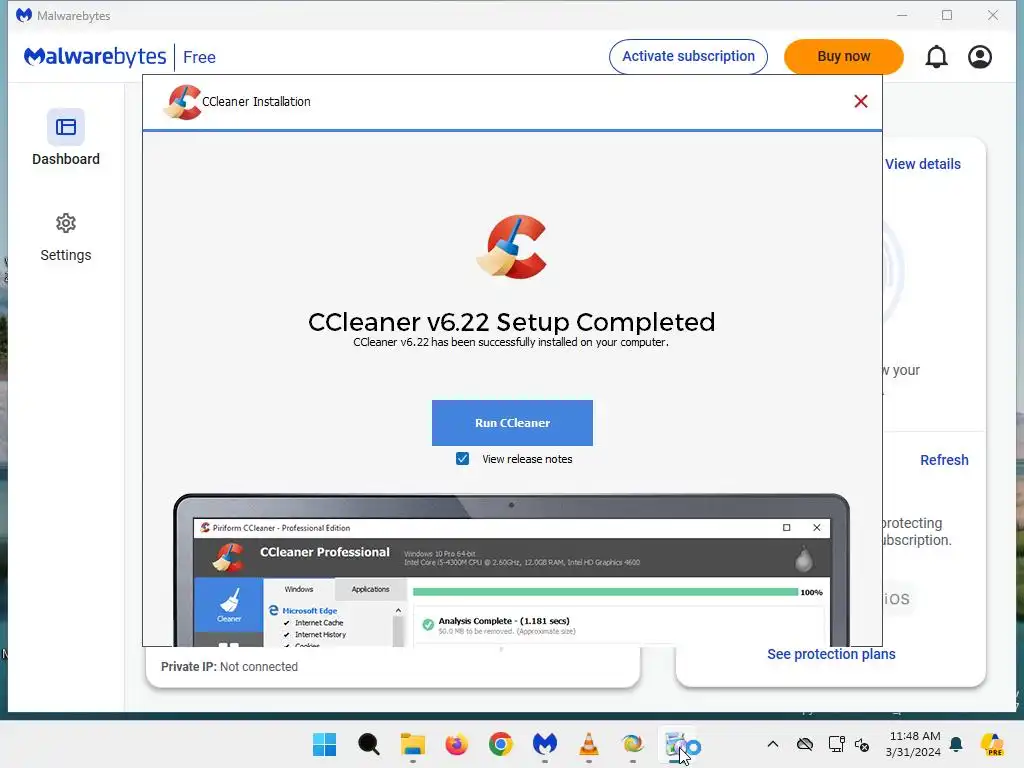Image resolution: width=1024 pixels, height=768 pixels.
Task: Open the Windows Start menu
Action: click(325, 744)
